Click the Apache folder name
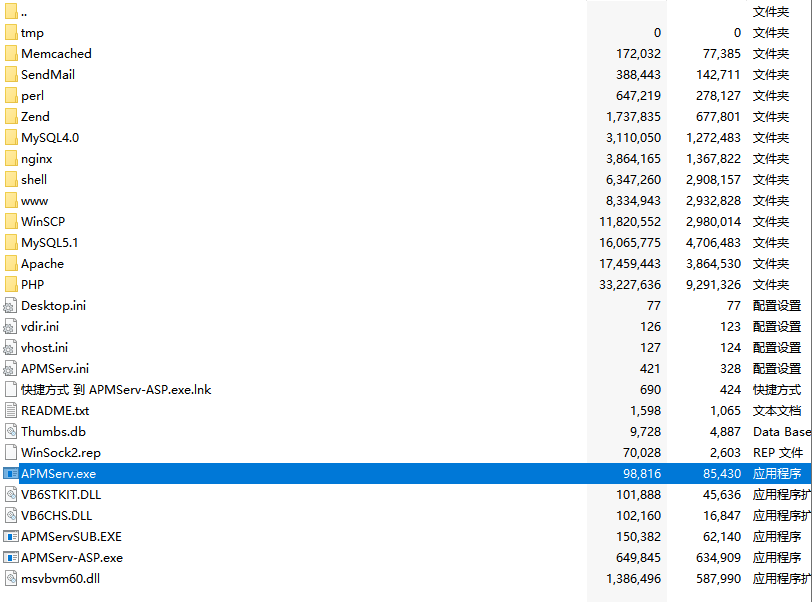This screenshot has height=602, width=812. pos(42,264)
